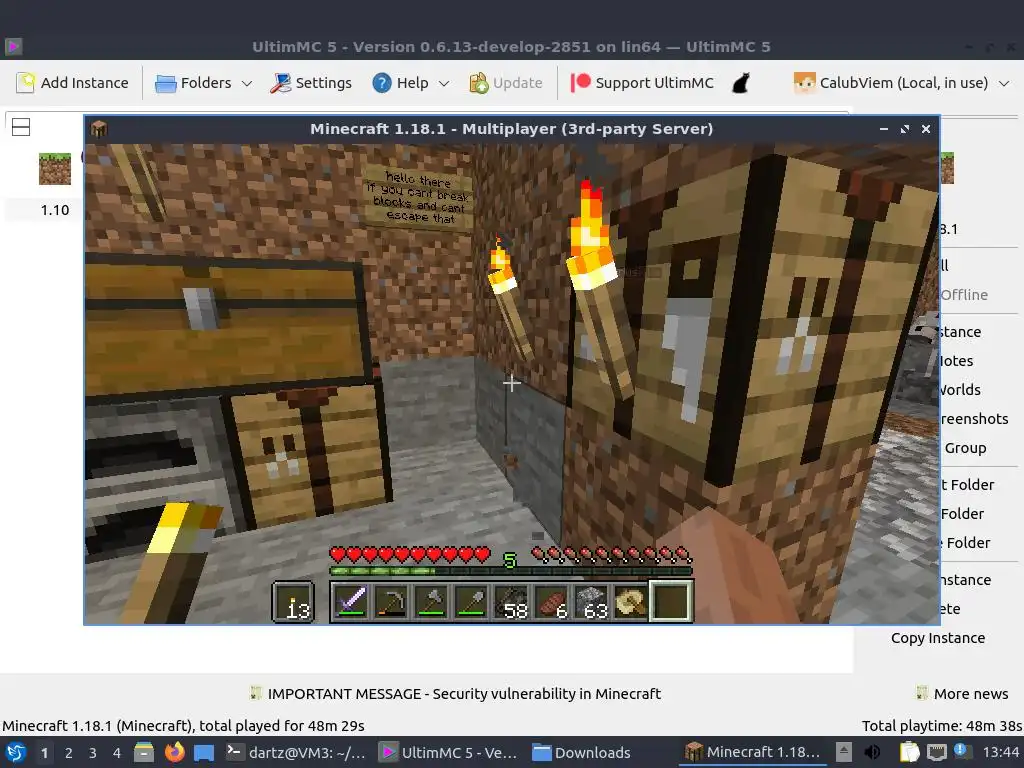
Task: Maximize the Minecraft 1.18.1 window
Action: (904, 129)
